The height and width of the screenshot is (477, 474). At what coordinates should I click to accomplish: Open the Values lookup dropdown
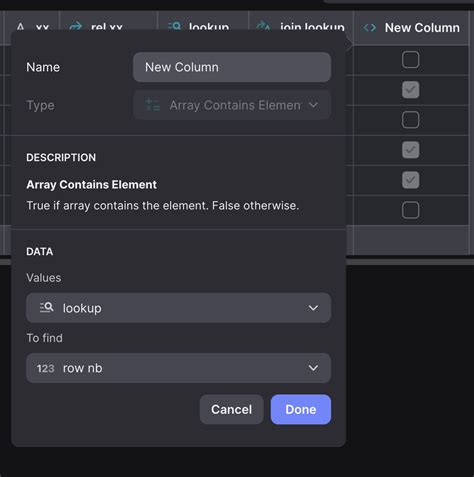pyautogui.click(x=178, y=308)
